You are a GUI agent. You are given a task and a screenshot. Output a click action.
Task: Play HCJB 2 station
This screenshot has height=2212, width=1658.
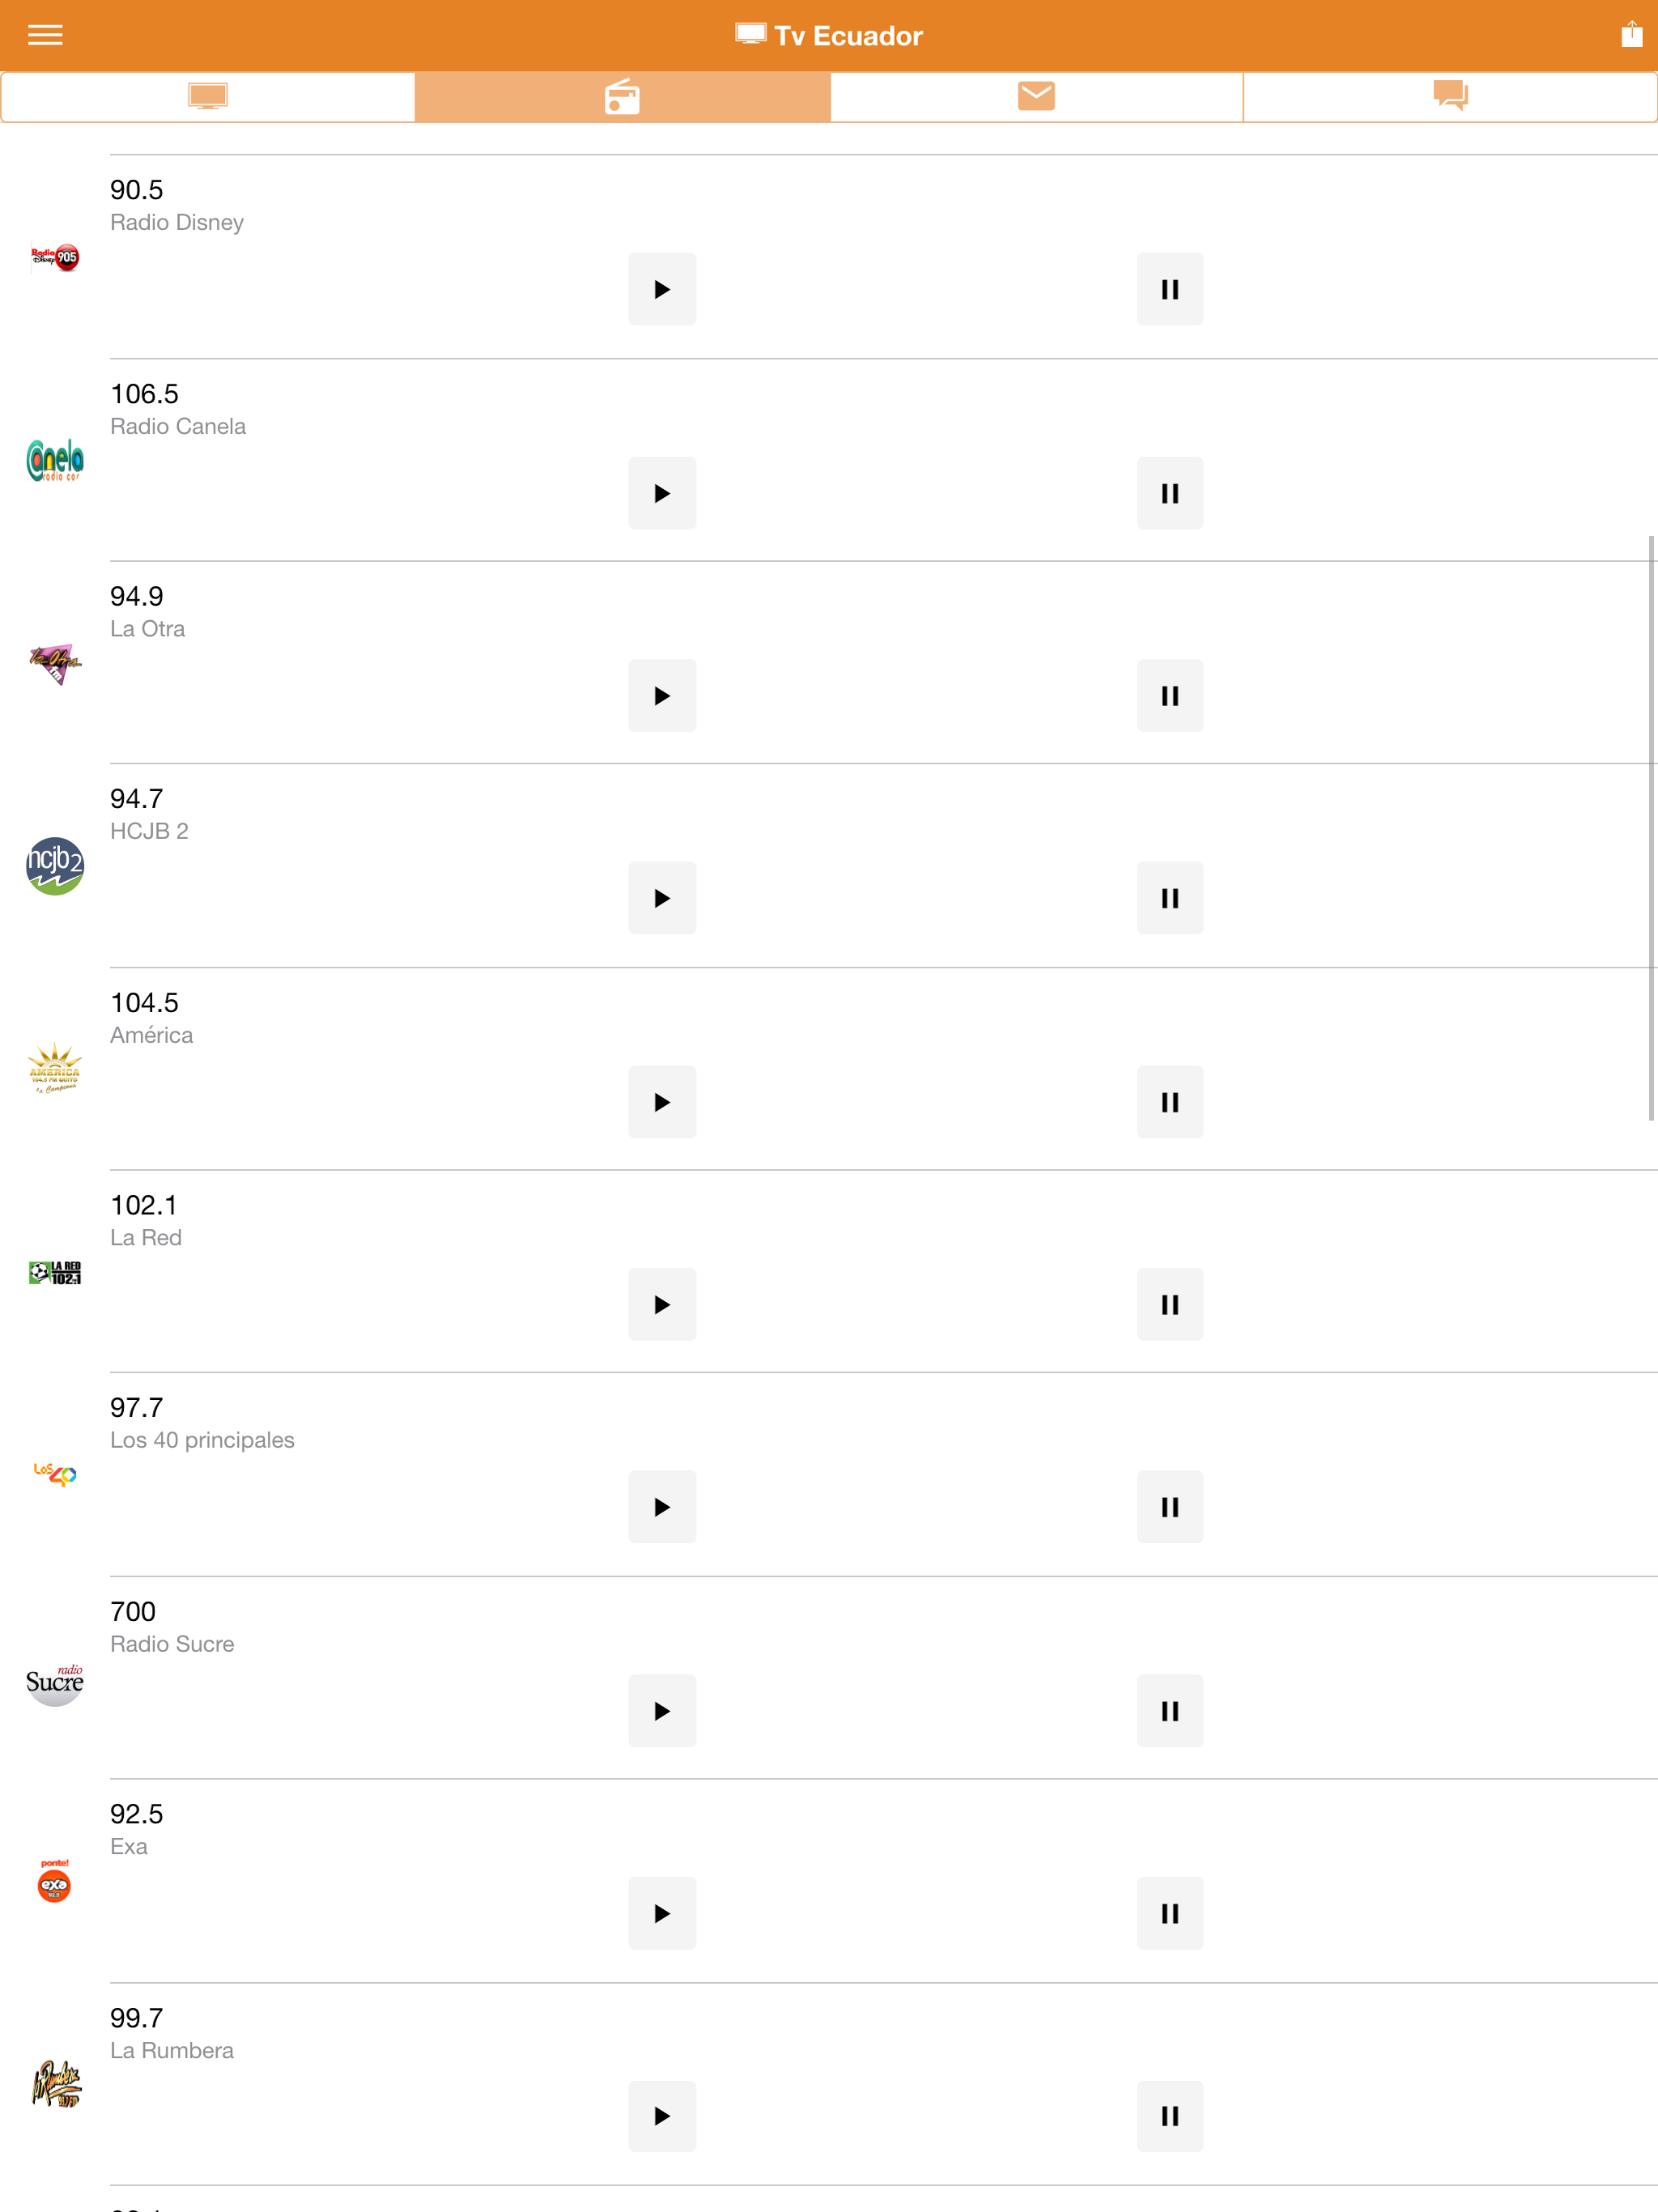(x=662, y=898)
